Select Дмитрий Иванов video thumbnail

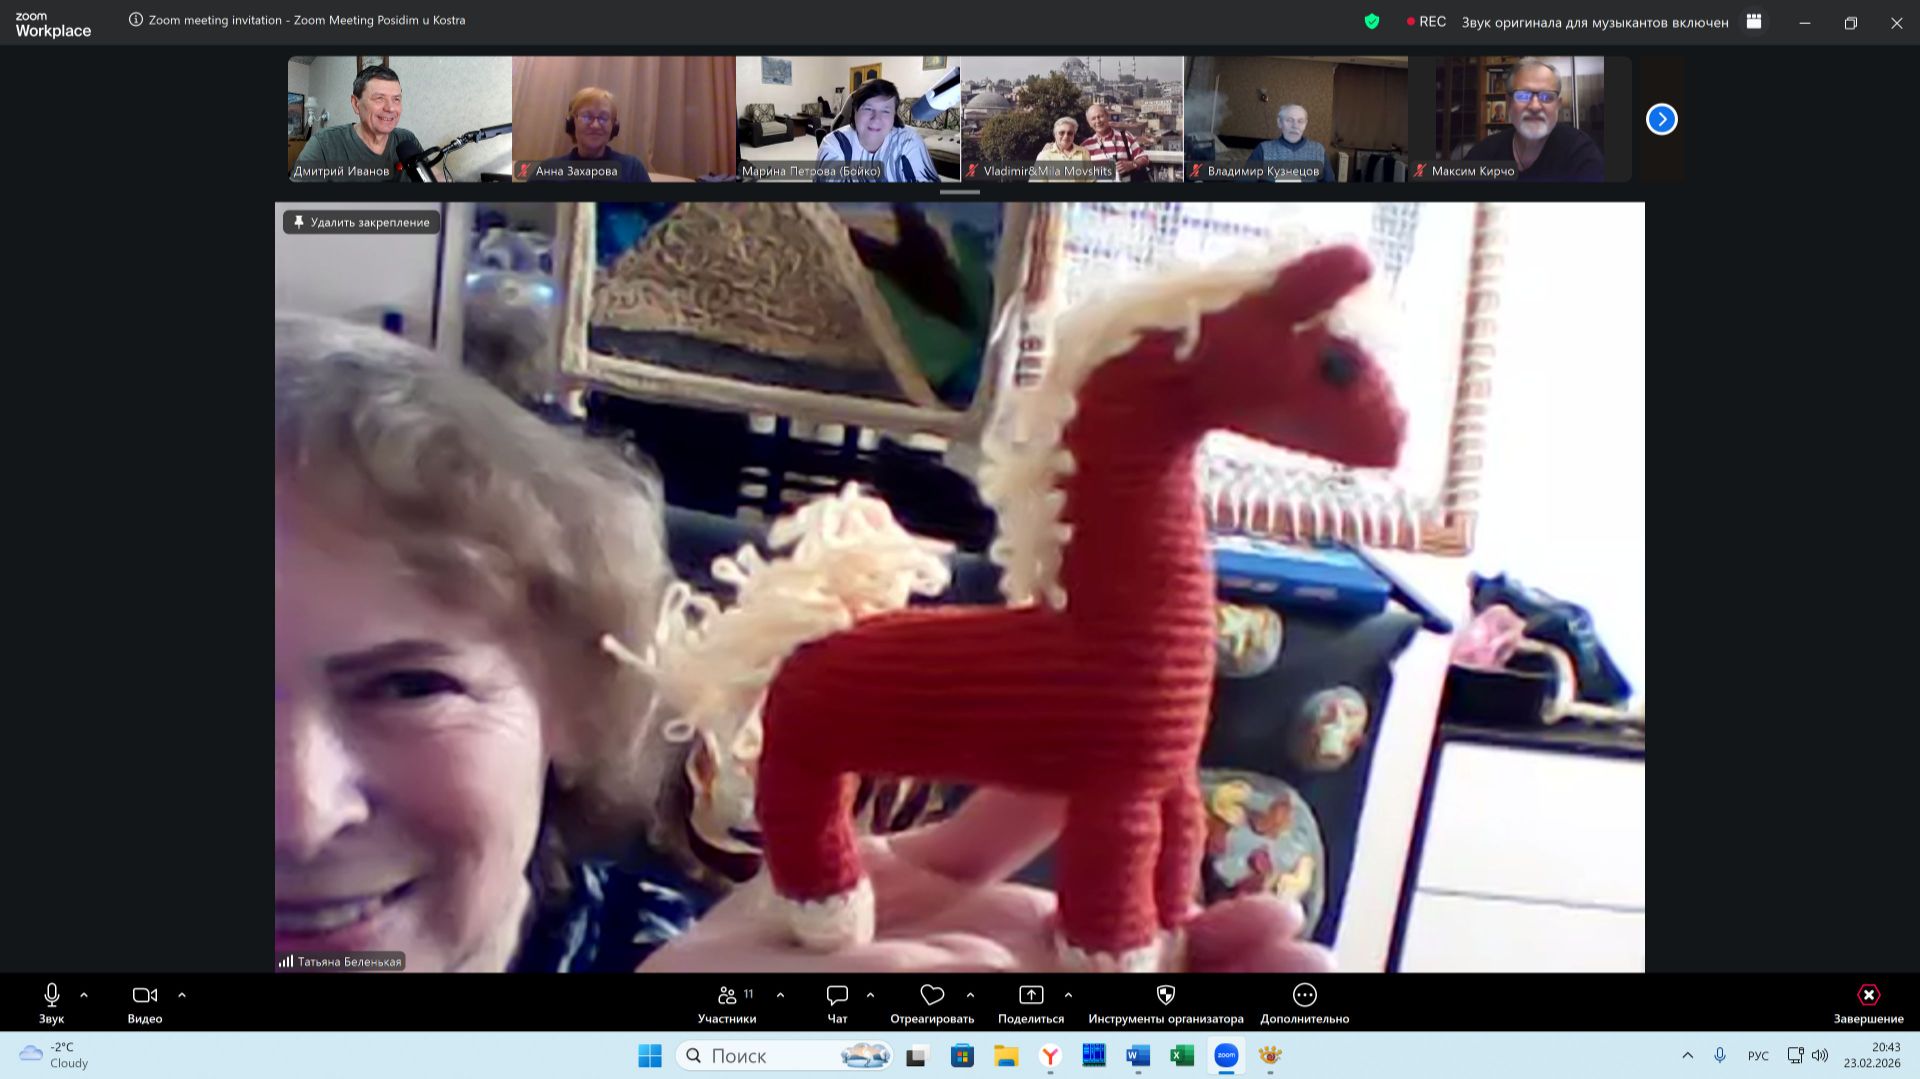[400, 119]
